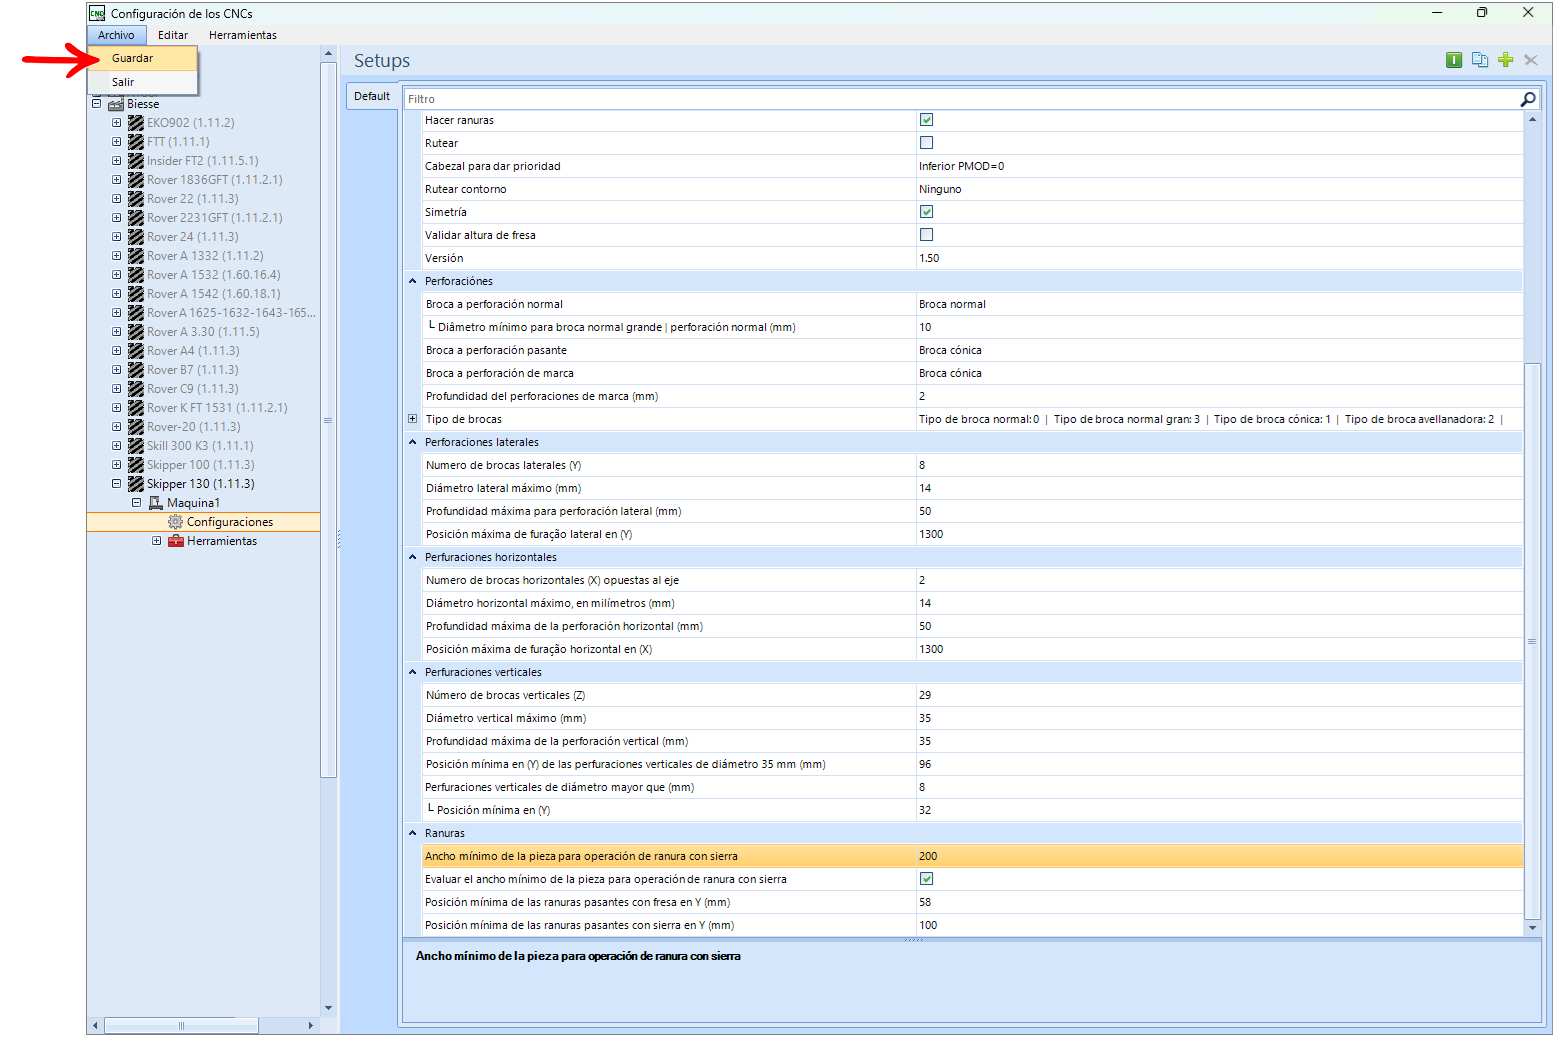Screen dimensions: 1554x1044
Task: Expand the Herramientas tree node
Action: tap(156, 541)
